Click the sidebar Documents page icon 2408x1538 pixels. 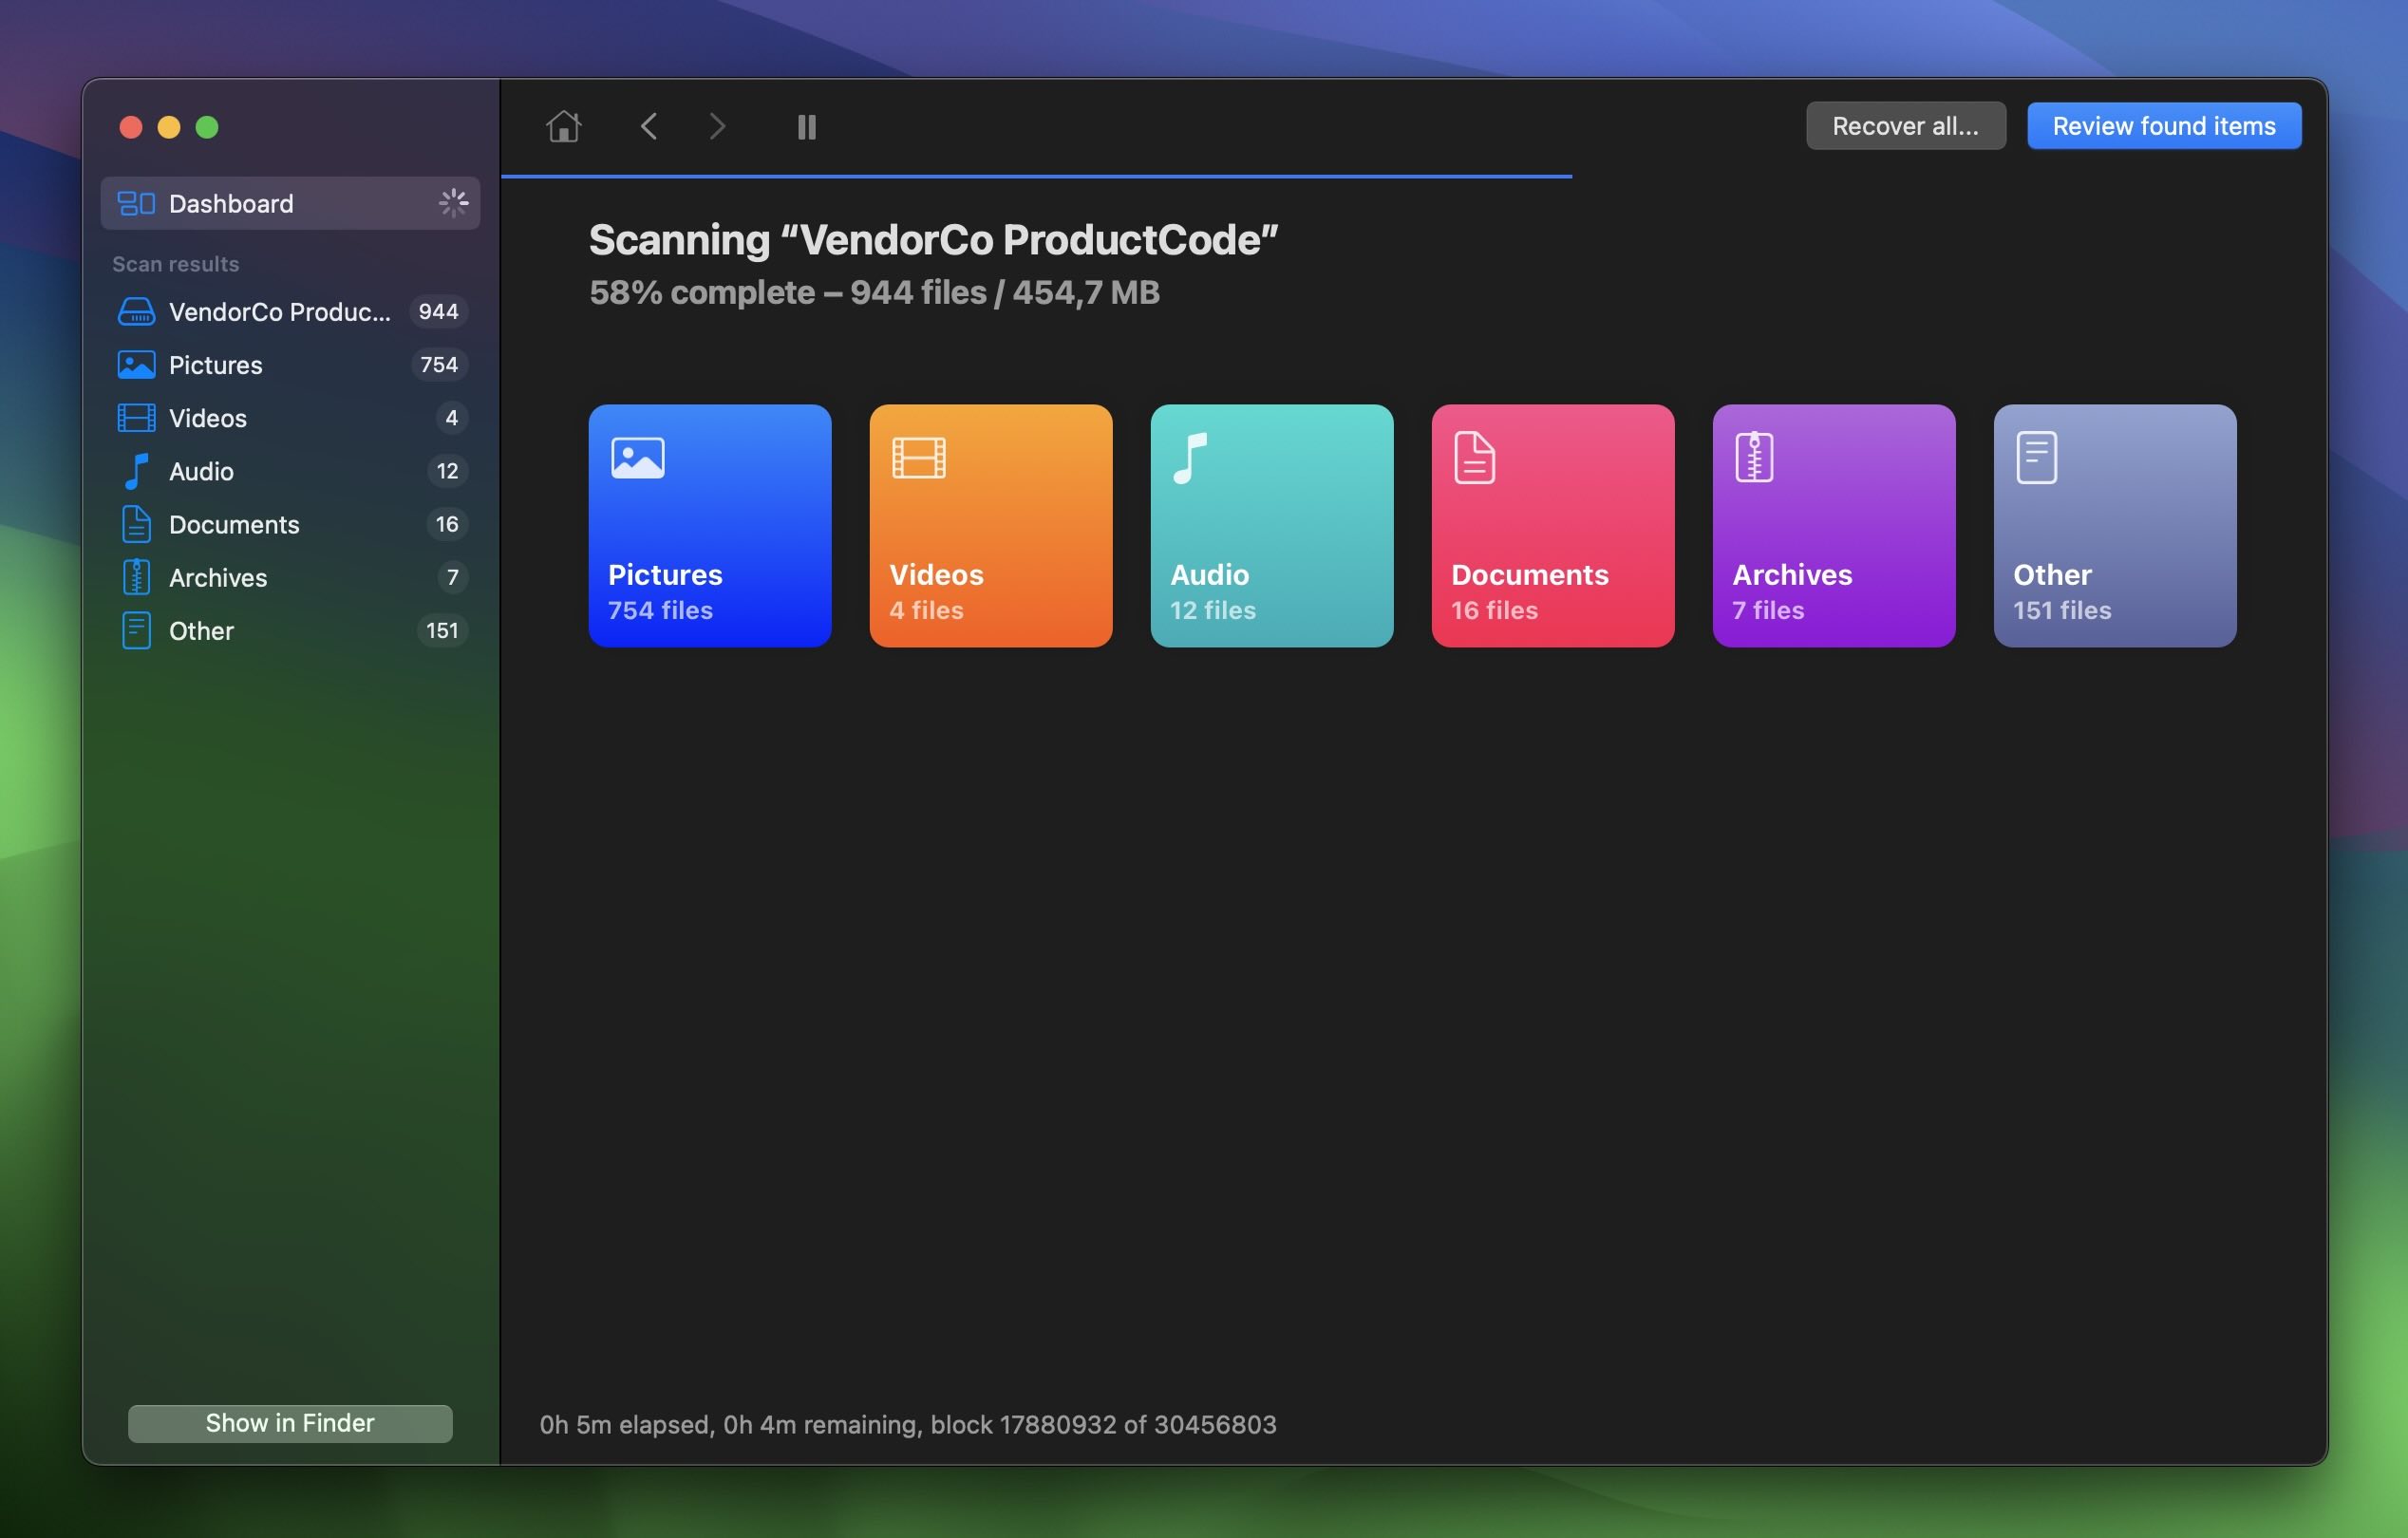pyautogui.click(x=136, y=524)
